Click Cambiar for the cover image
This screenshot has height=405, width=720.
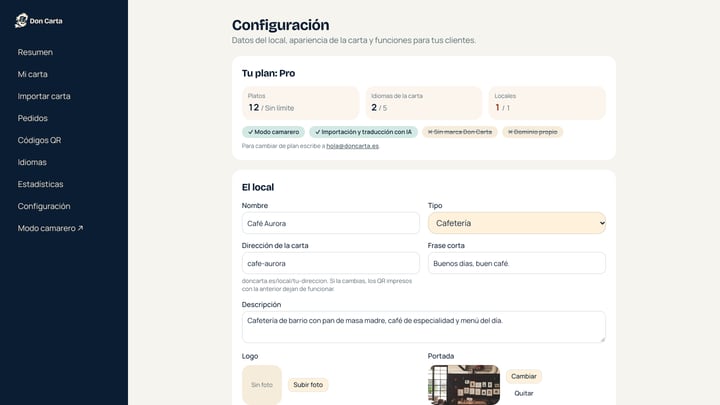524,376
